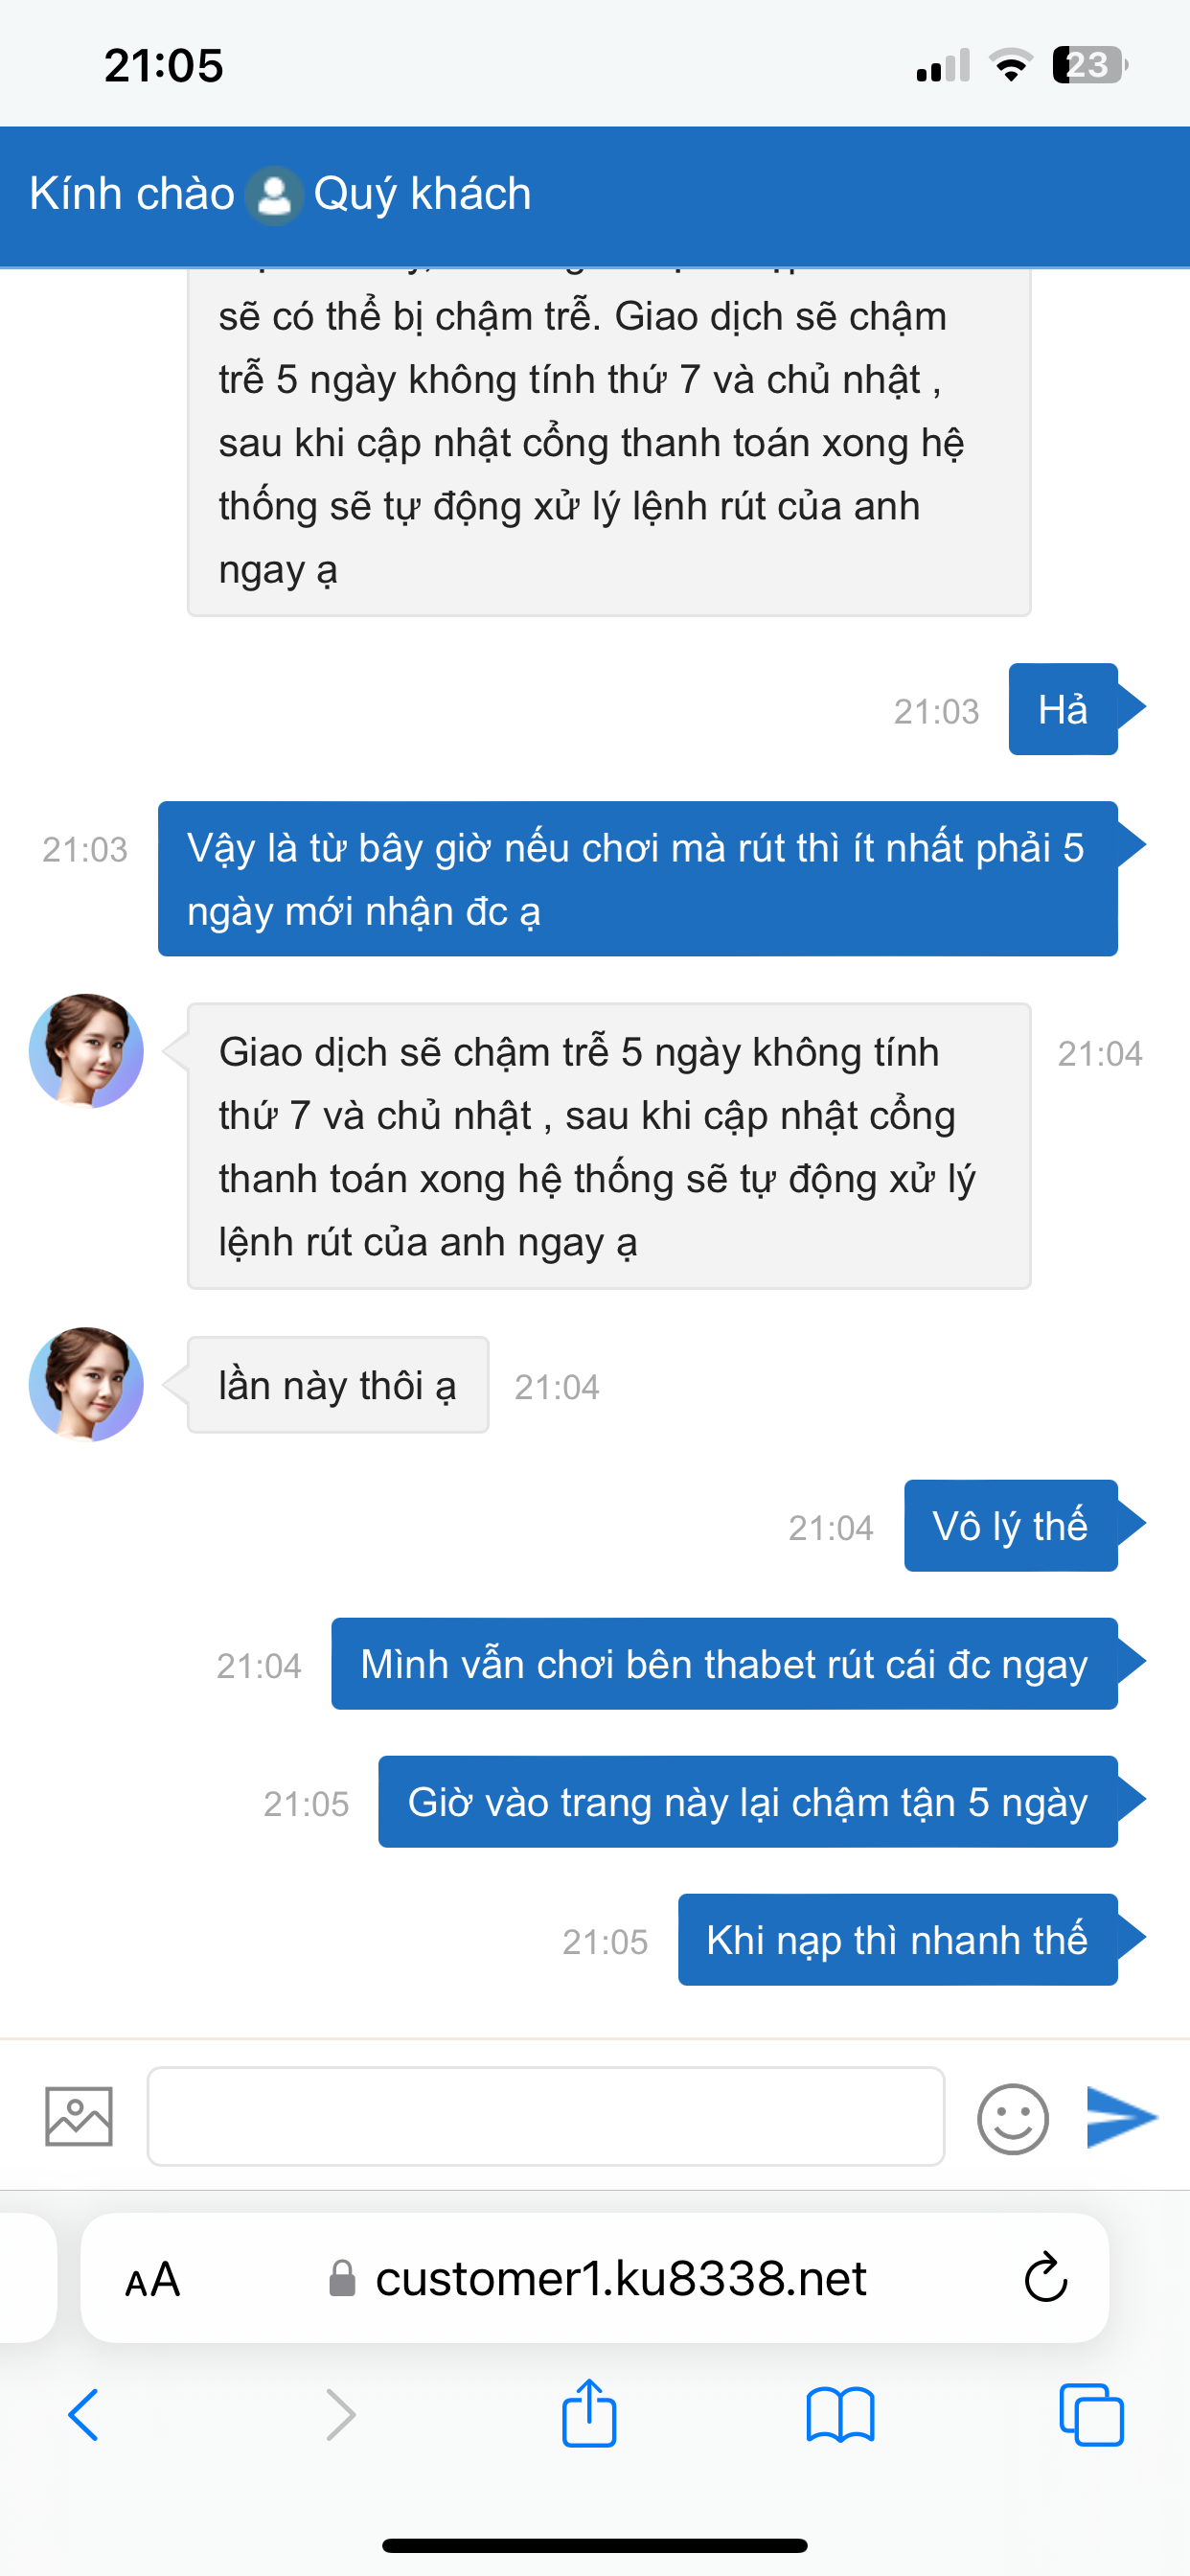1190x2576 pixels.
Task: Tap the 'Khi nạp thì nhanh thế' bubble
Action: coord(897,1940)
